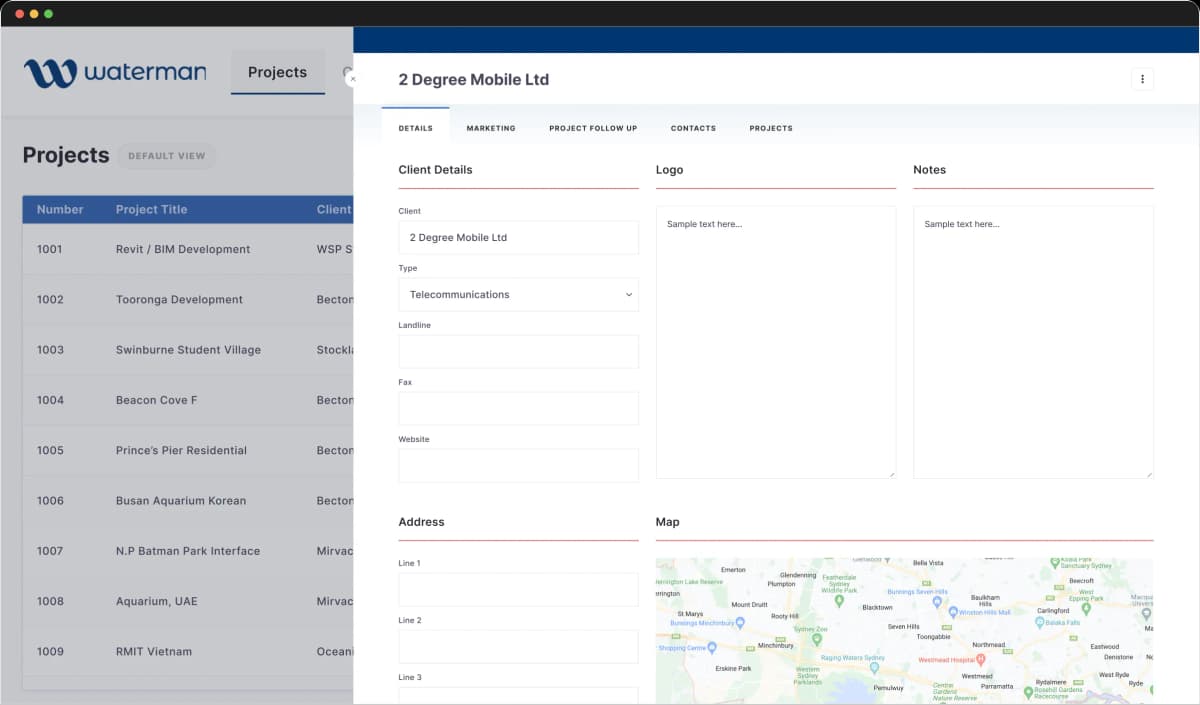The width and height of the screenshot is (1200, 705).
Task: Open the three-dot options menu
Action: pyautogui.click(x=1142, y=79)
